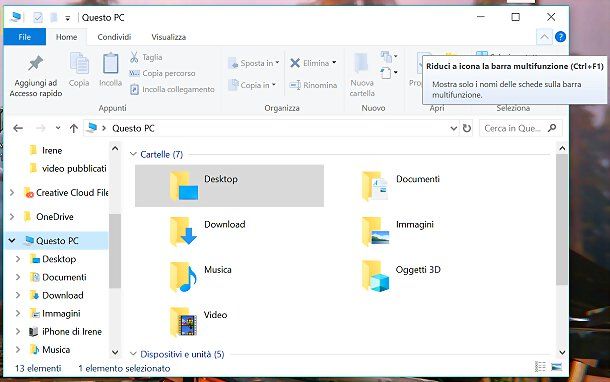Click main pane scroll down arrow

click(x=562, y=352)
